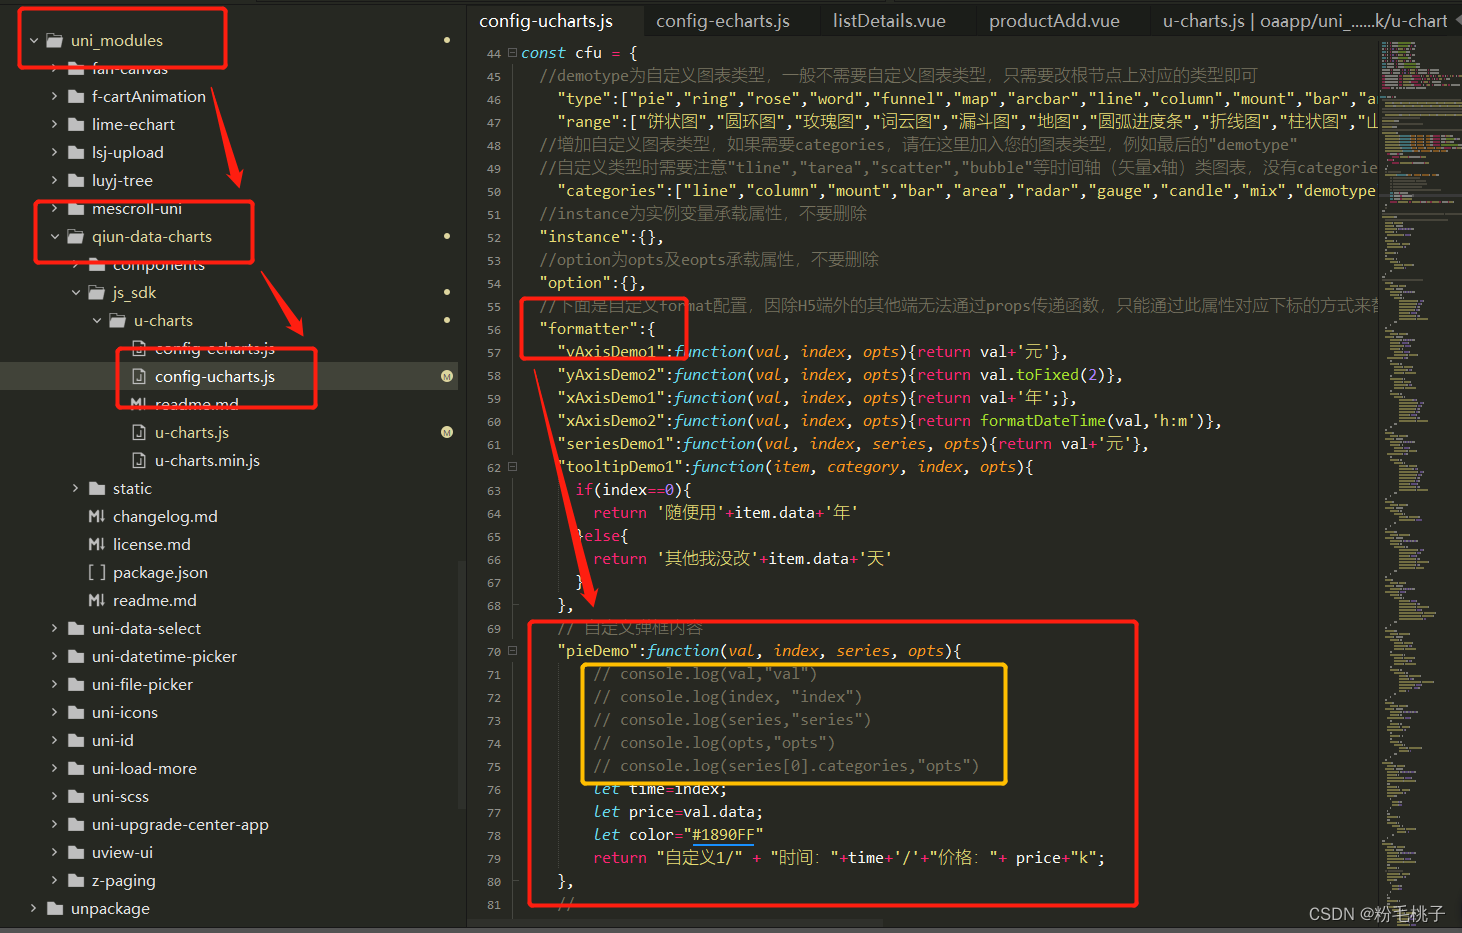Click the uni-load-more folder icon
This screenshot has width=1462, height=933.
(x=76, y=769)
